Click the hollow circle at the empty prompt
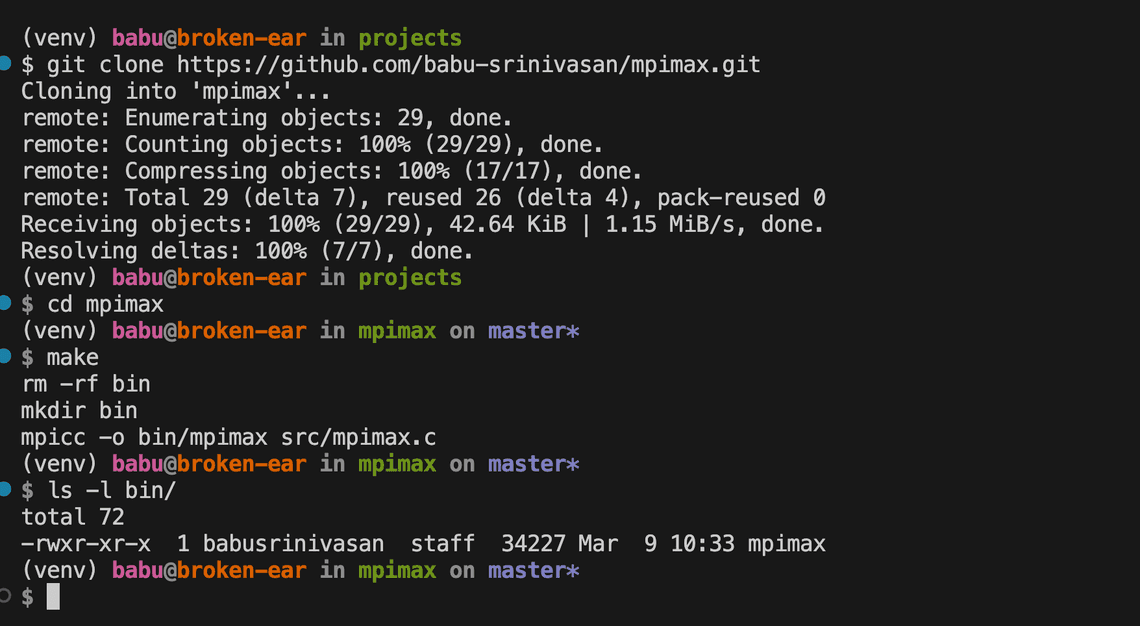1140x626 pixels. (5, 596)
